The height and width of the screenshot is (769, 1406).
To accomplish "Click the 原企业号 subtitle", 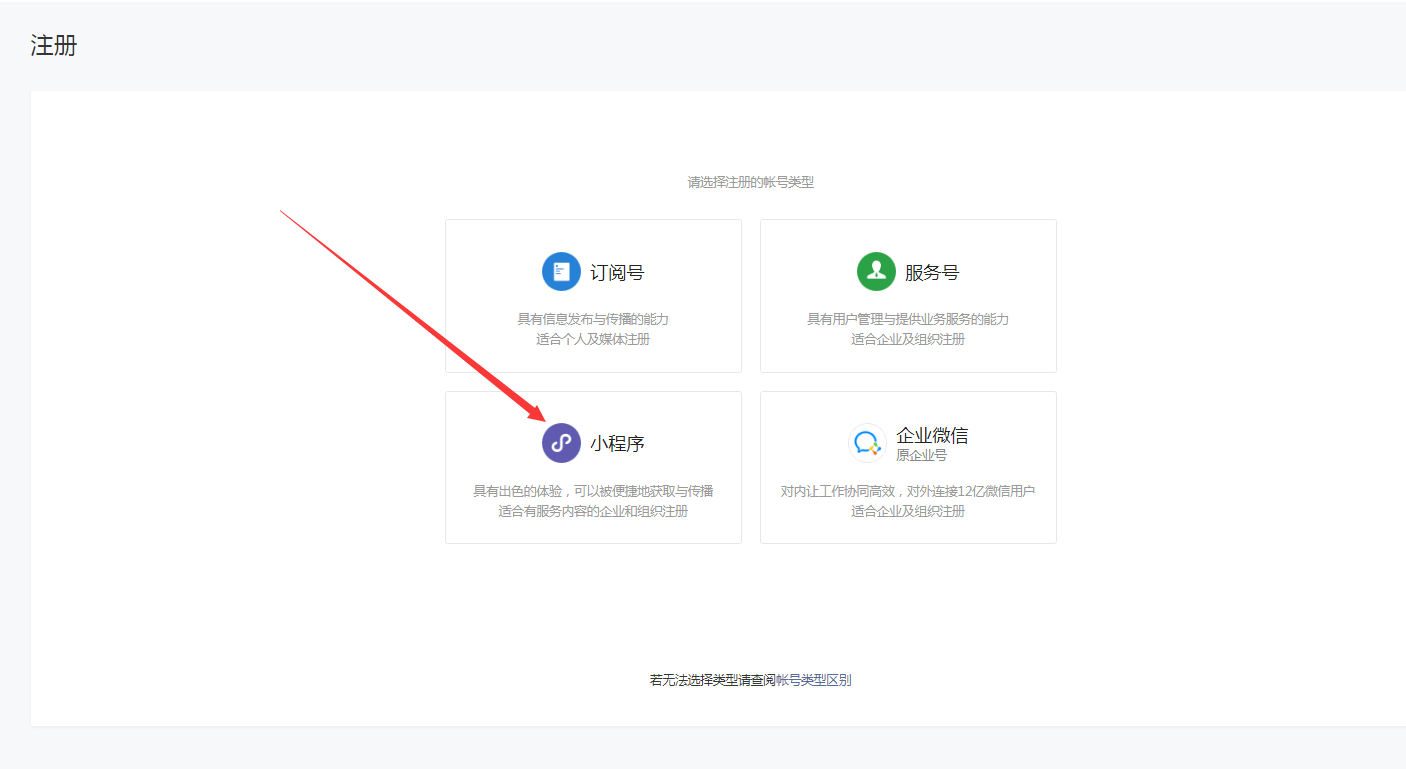I will (x=921, y=455).
